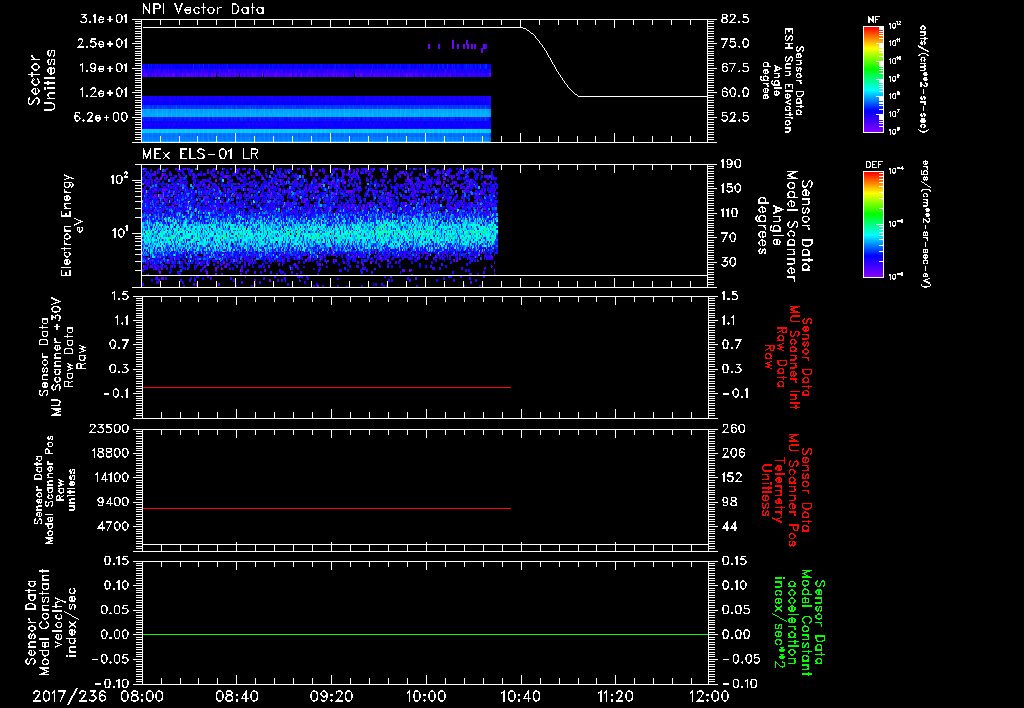The image size is (1024, 708).
Task: Click the 82.5 sun elevation tick
Action: [736, 18]
